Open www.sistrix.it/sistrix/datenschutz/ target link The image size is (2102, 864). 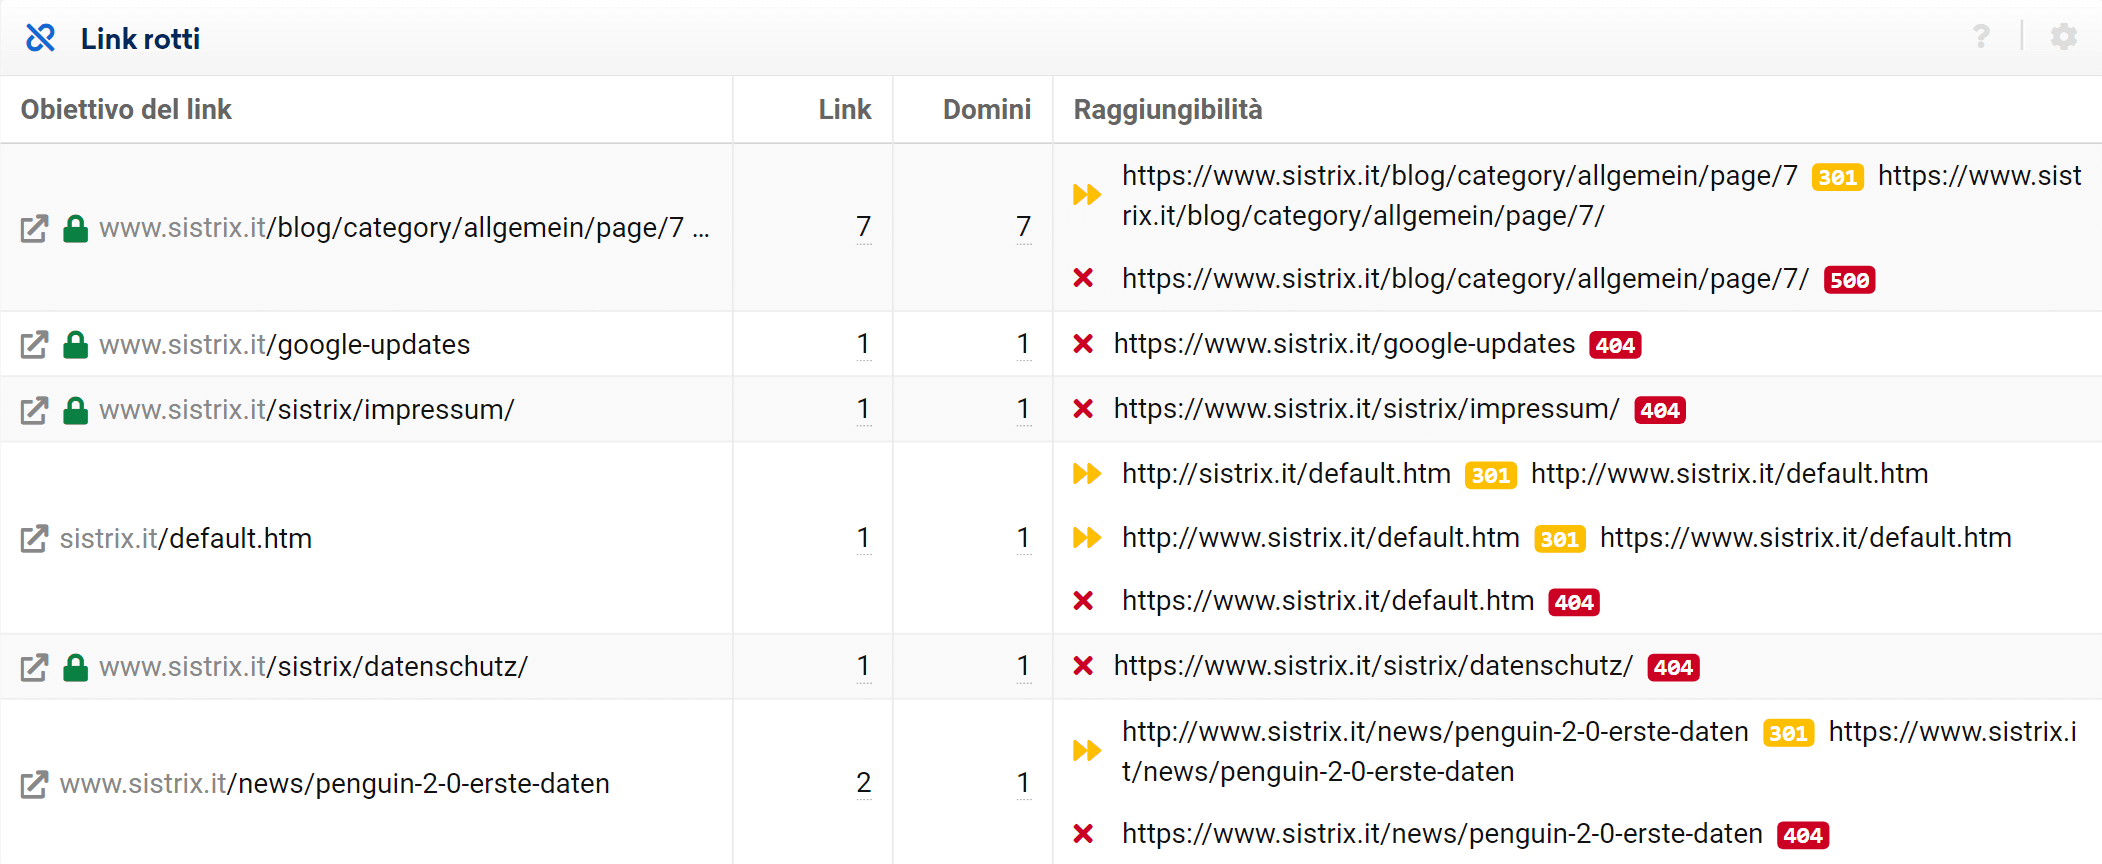point(313,667)
